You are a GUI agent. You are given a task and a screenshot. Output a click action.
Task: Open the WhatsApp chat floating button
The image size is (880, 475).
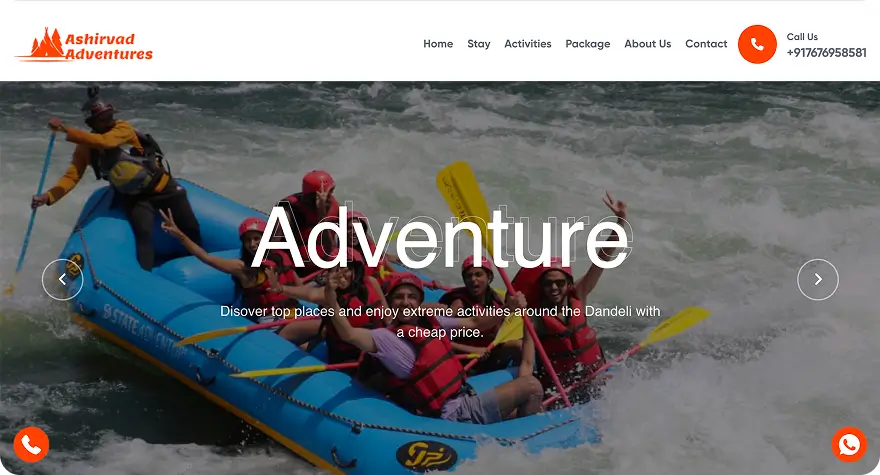[849, 445]
